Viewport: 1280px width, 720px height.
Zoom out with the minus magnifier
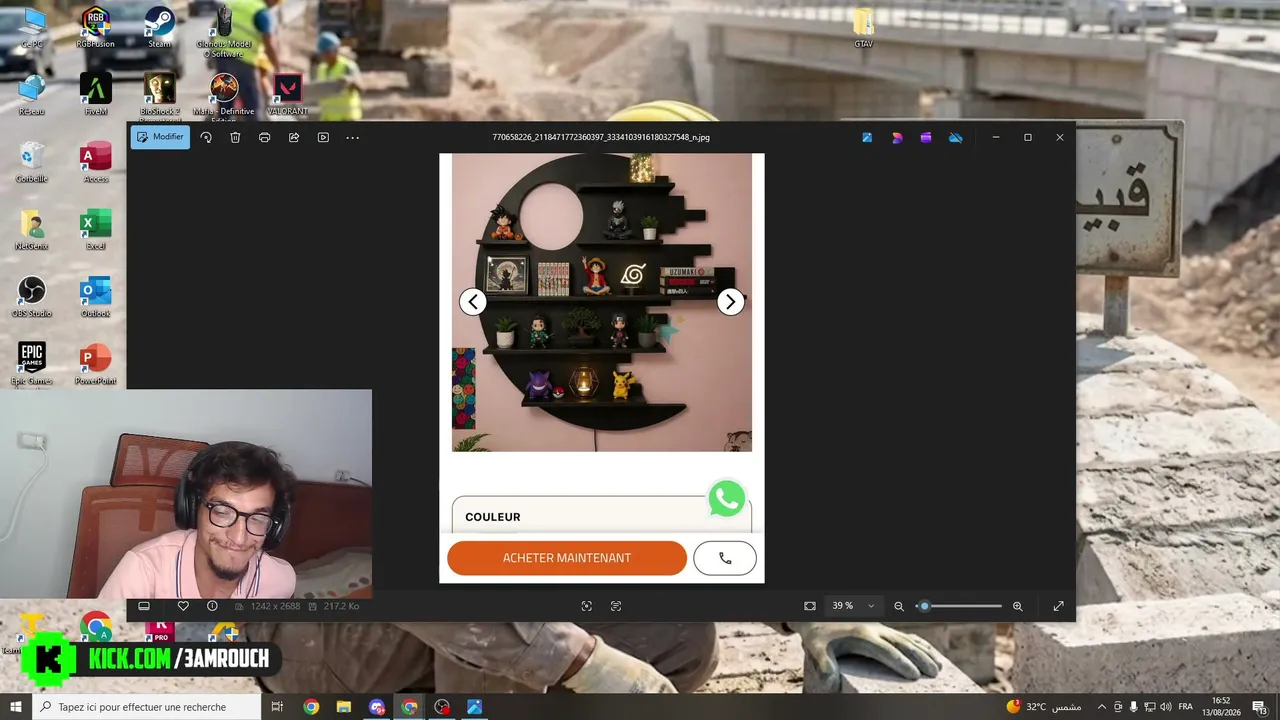click(899, 606)
